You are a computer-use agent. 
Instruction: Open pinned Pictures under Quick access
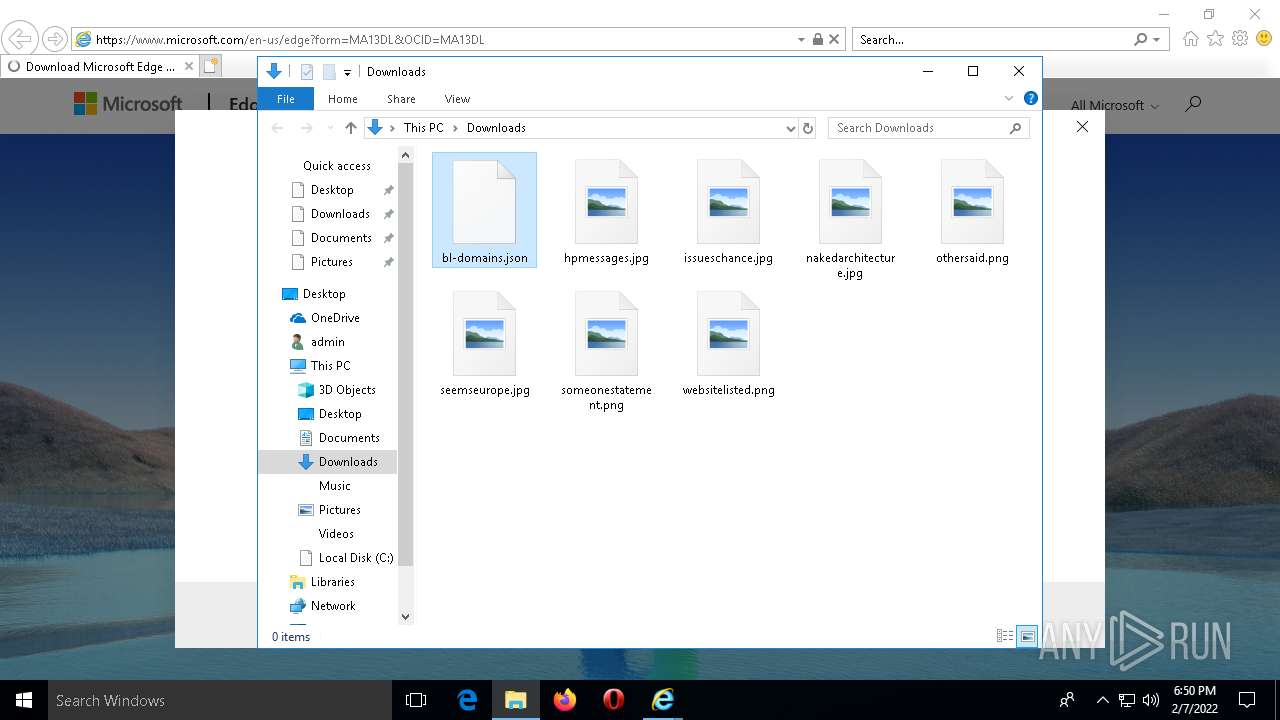(332, 262)
